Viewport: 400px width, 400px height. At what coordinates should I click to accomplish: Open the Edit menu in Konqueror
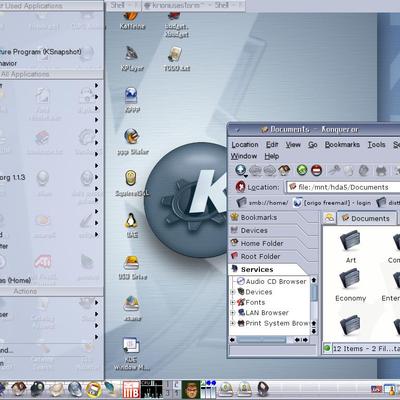point(272,145)
